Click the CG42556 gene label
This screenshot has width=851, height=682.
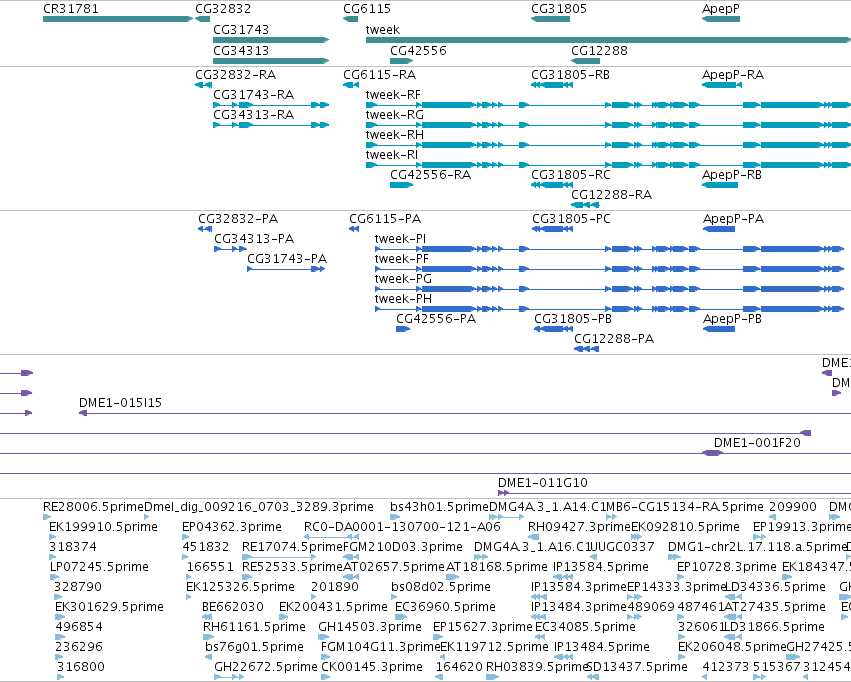[418, 50]
